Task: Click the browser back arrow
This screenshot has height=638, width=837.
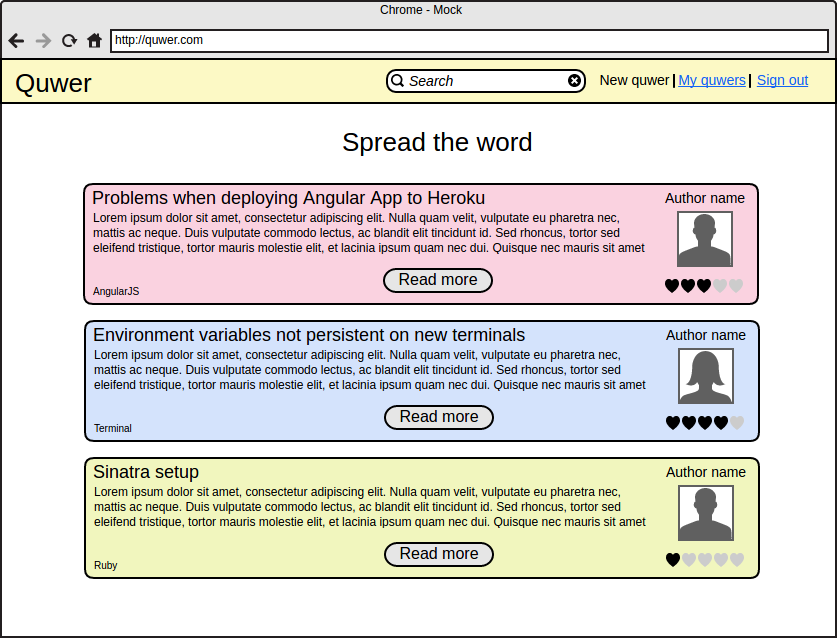Action: [x=17, y=41]
